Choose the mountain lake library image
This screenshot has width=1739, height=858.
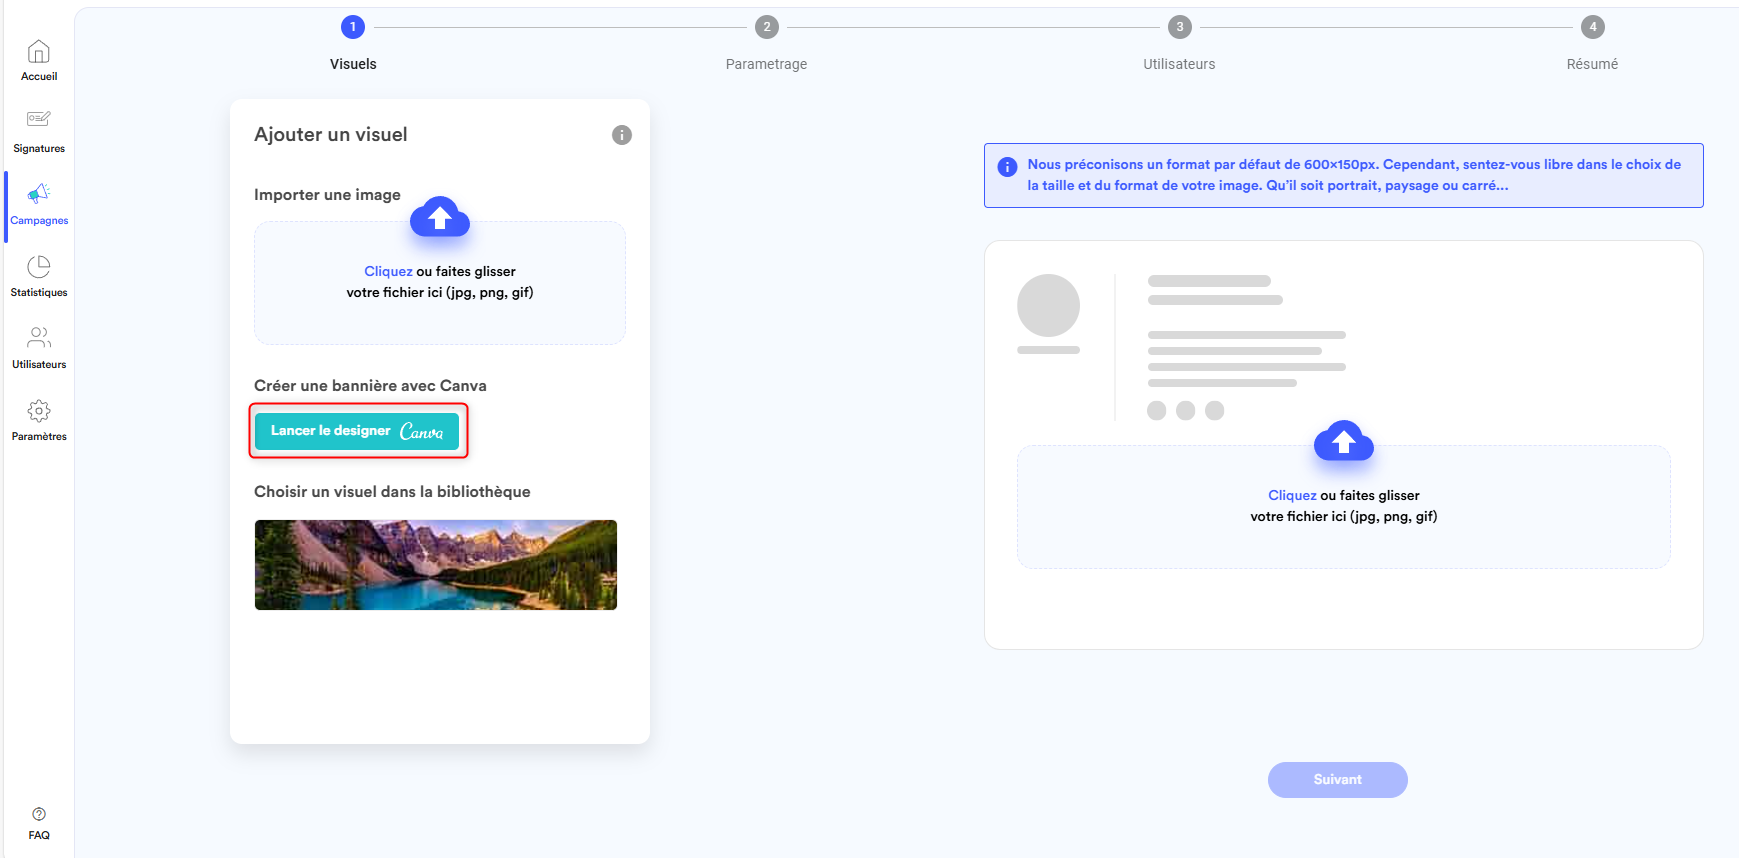(436, 565)
